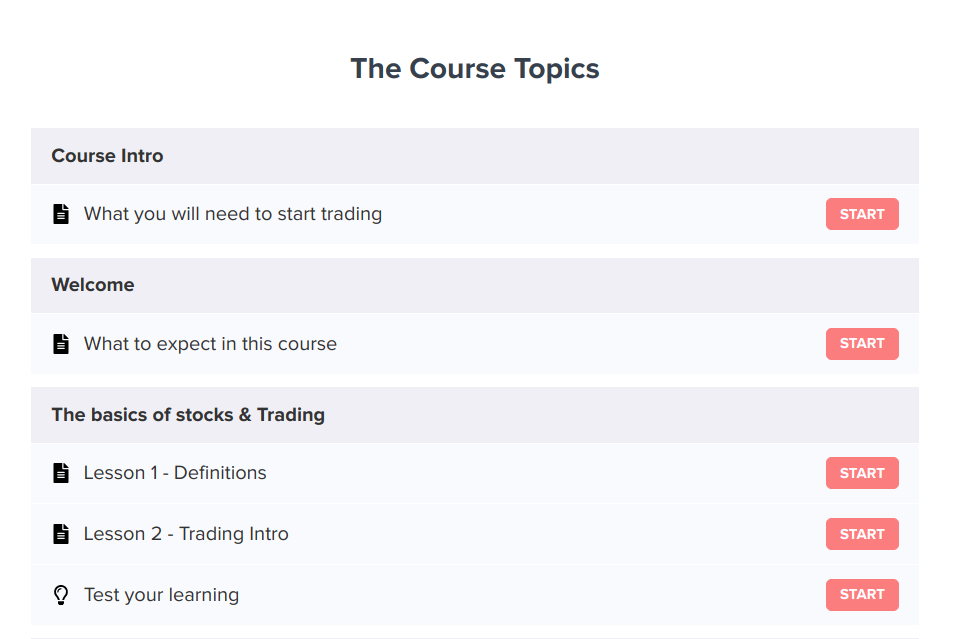Open the 'What to expect in this course' title link
953x639 pixels.
(x=210, y=344)
